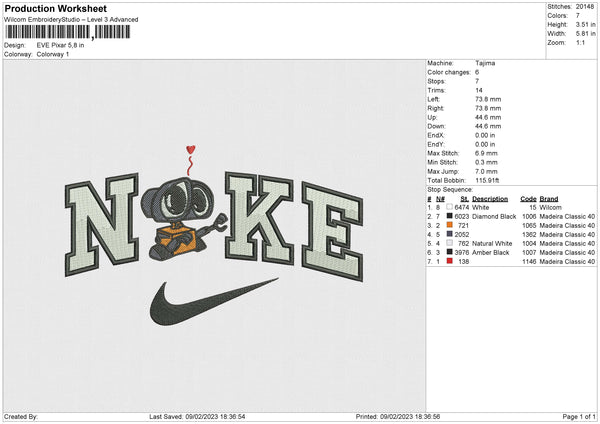Click the 'Amber Black' description text
The width and height of the screenshot is (600, 424).
[x=491, y=253]
